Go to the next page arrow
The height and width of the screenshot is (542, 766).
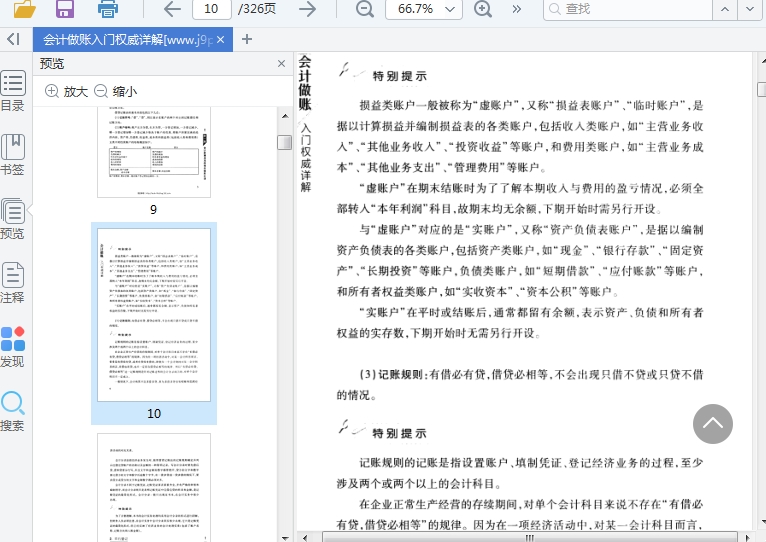307,9
